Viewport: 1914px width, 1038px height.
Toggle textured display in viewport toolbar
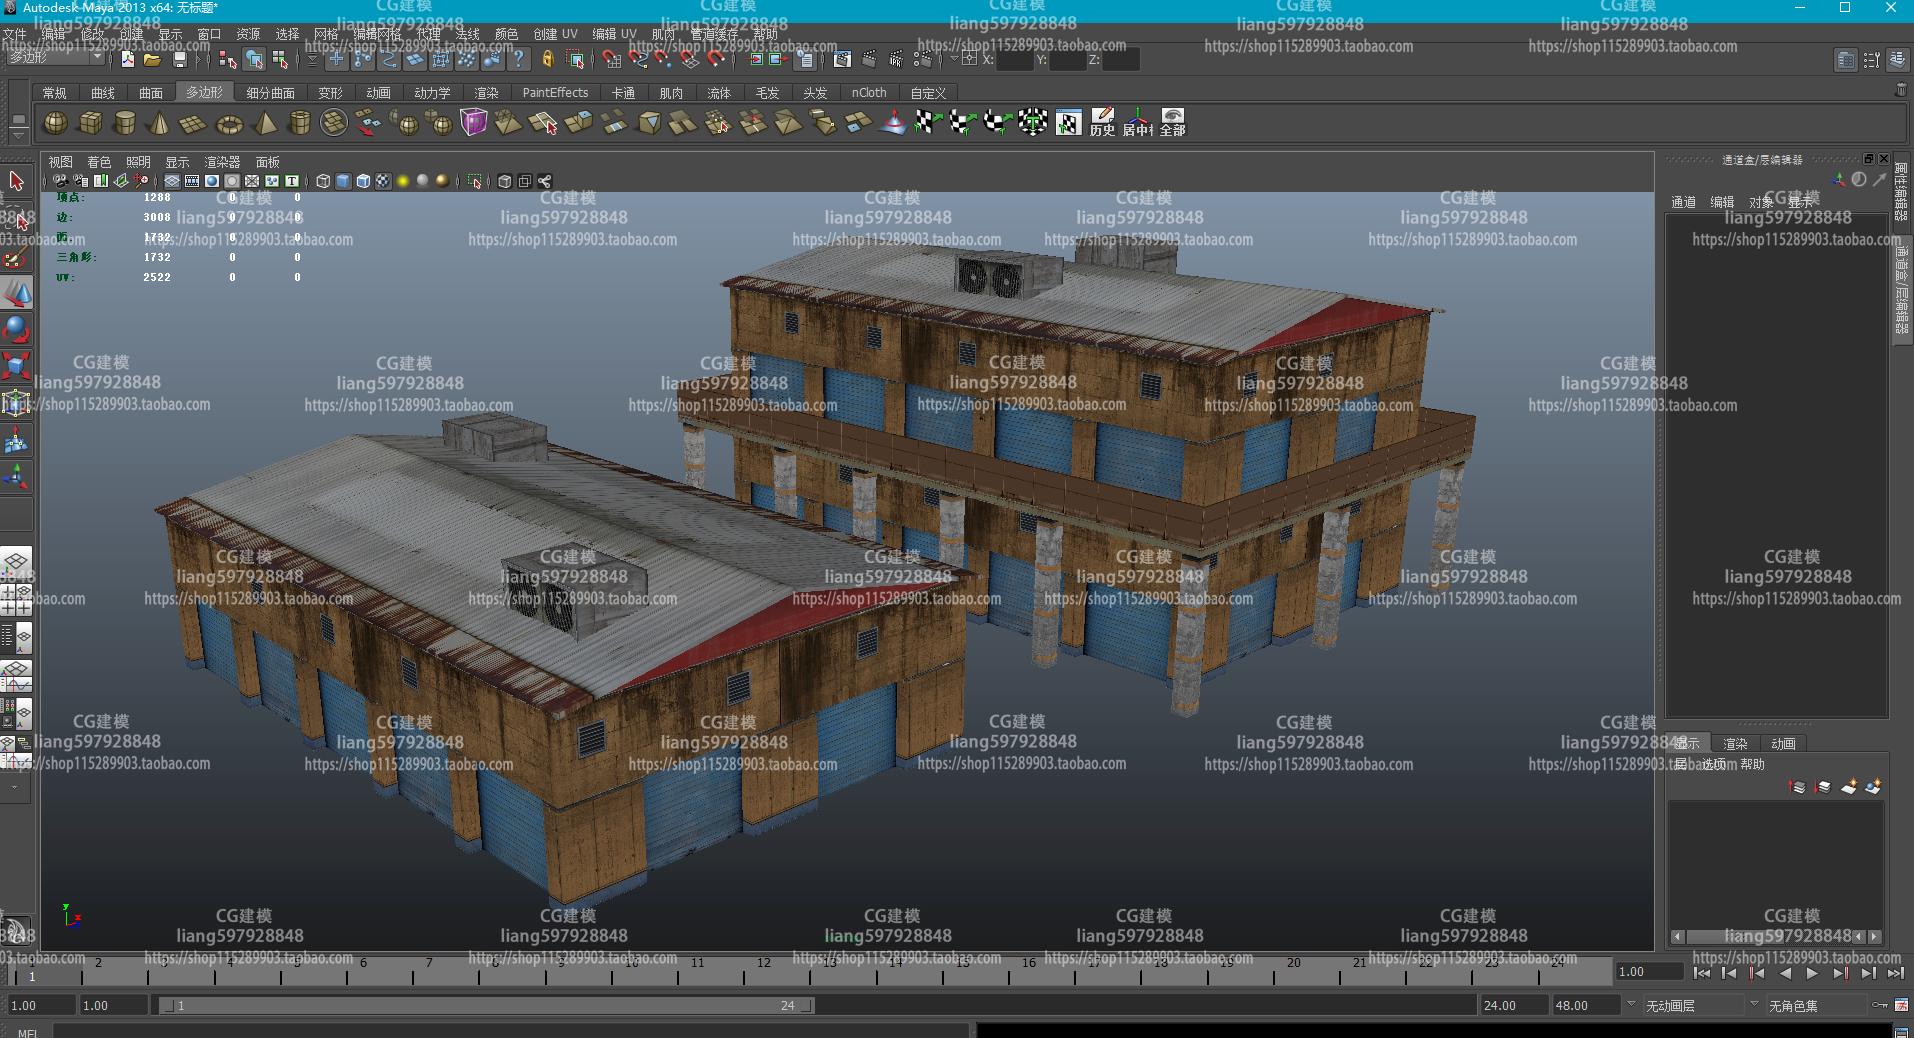tap(383, 181)
